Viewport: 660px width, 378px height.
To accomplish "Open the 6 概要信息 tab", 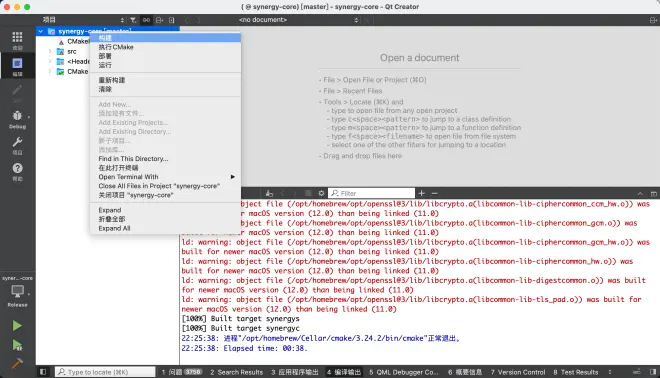I will [465, 372].
